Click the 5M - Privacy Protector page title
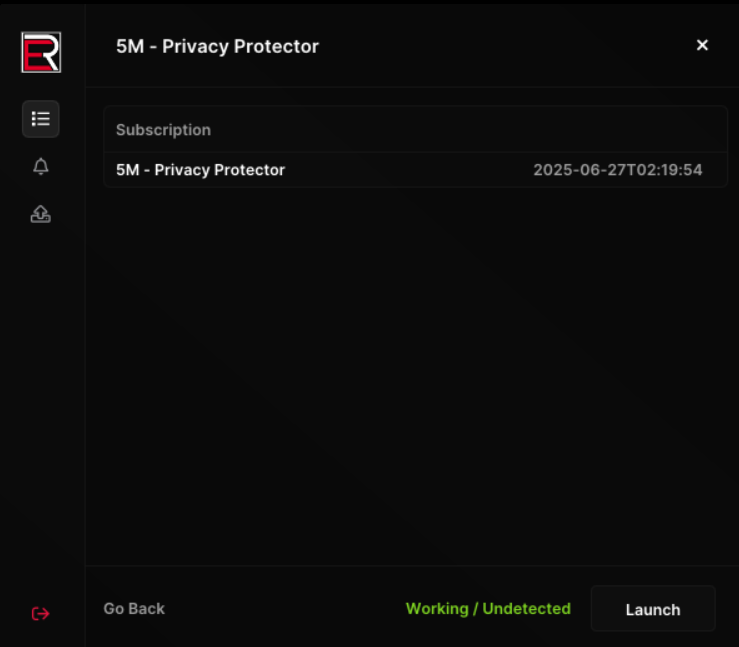739x647 pixels. click(x=217, y=46)
